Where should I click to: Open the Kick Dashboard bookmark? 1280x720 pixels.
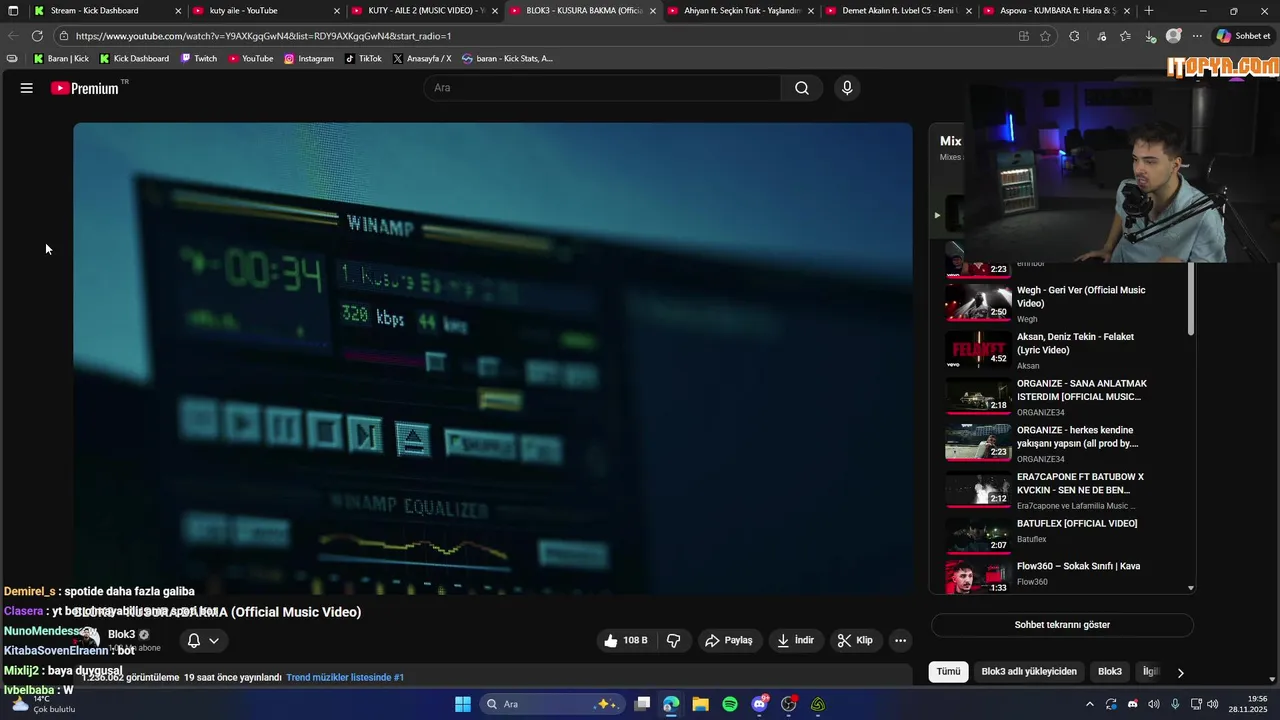(134, 59)
